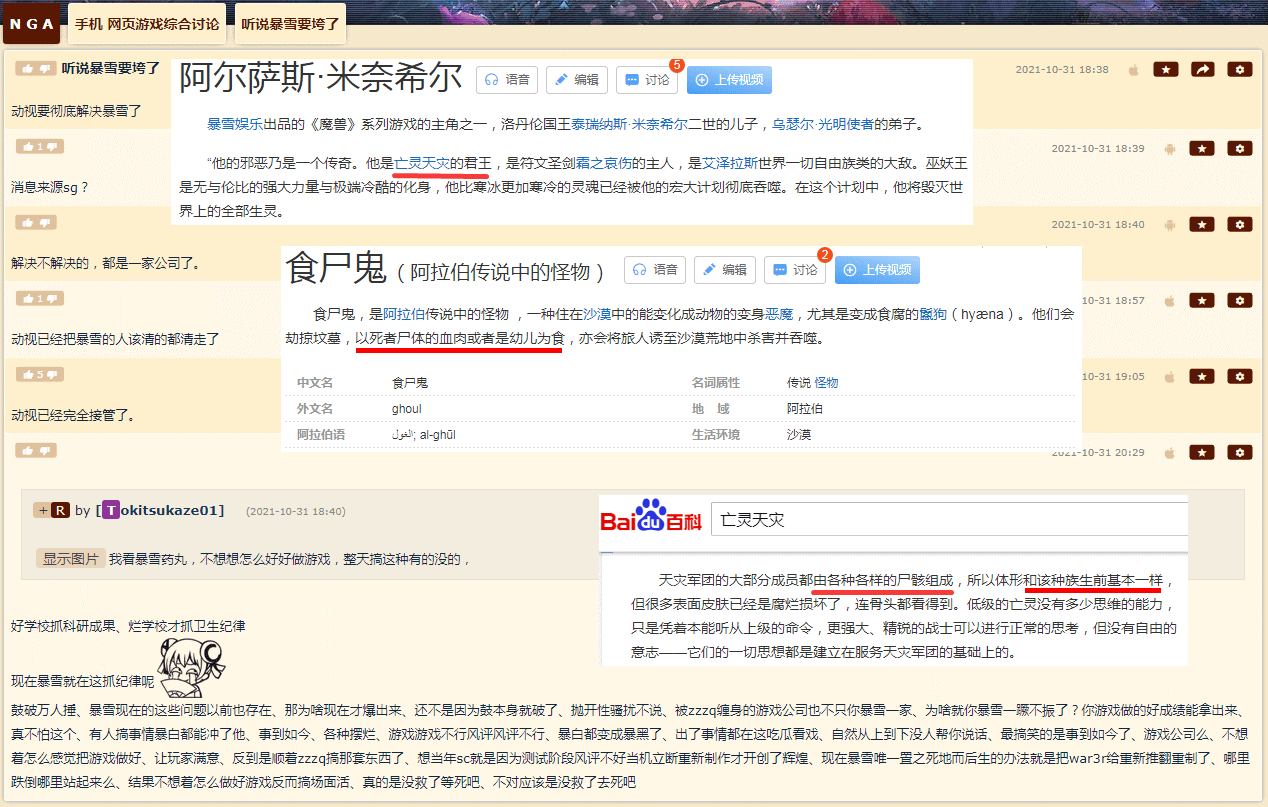
Task: Click the crying girl emoticon image
Action: click(192, 667)
